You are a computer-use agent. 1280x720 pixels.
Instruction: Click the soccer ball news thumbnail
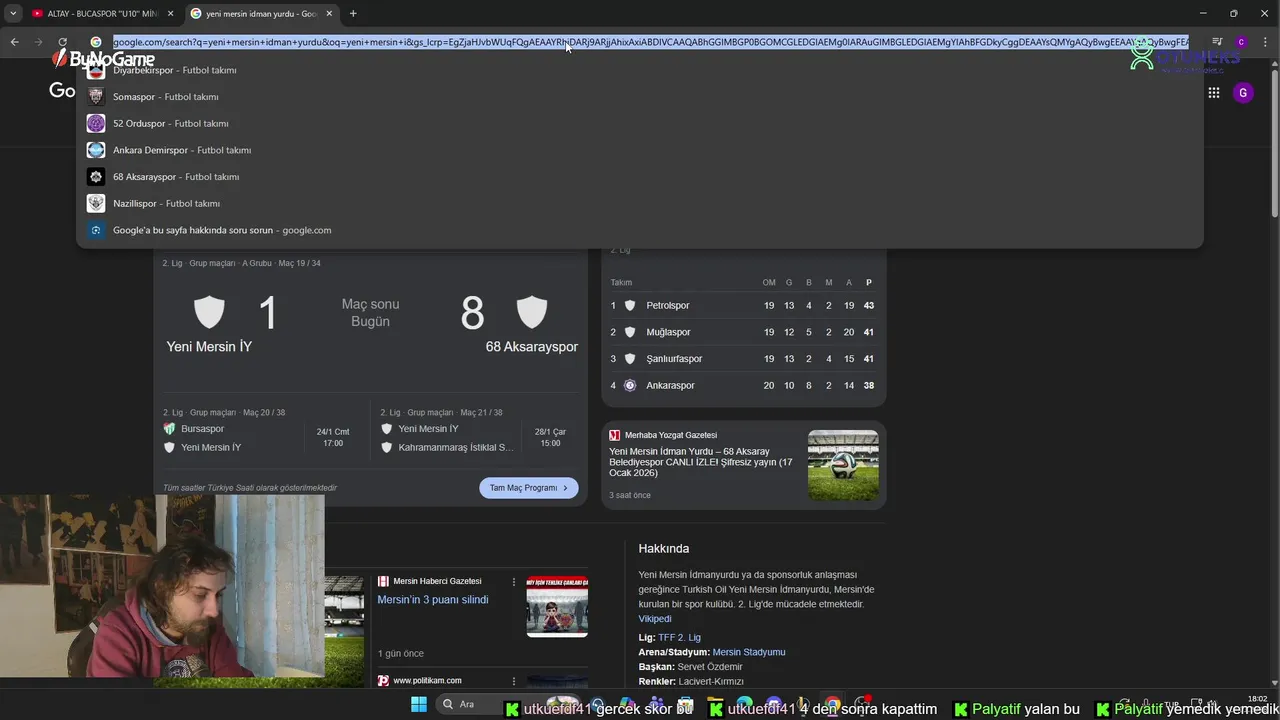click(843, 465)
